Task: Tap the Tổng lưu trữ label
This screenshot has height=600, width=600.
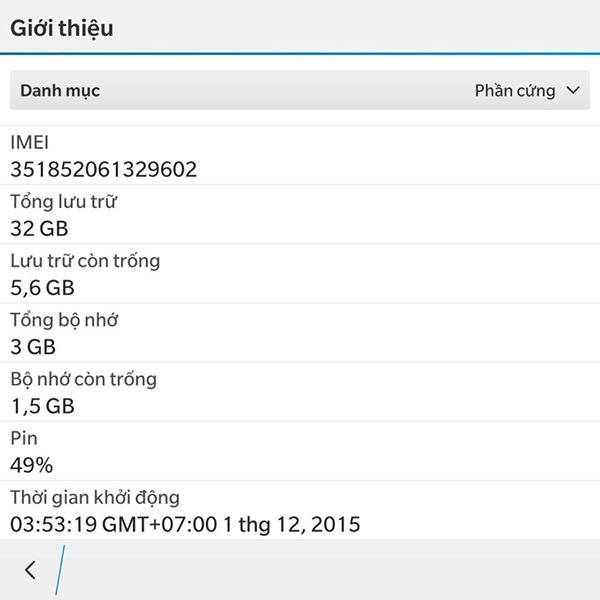Action: [64, 201]
